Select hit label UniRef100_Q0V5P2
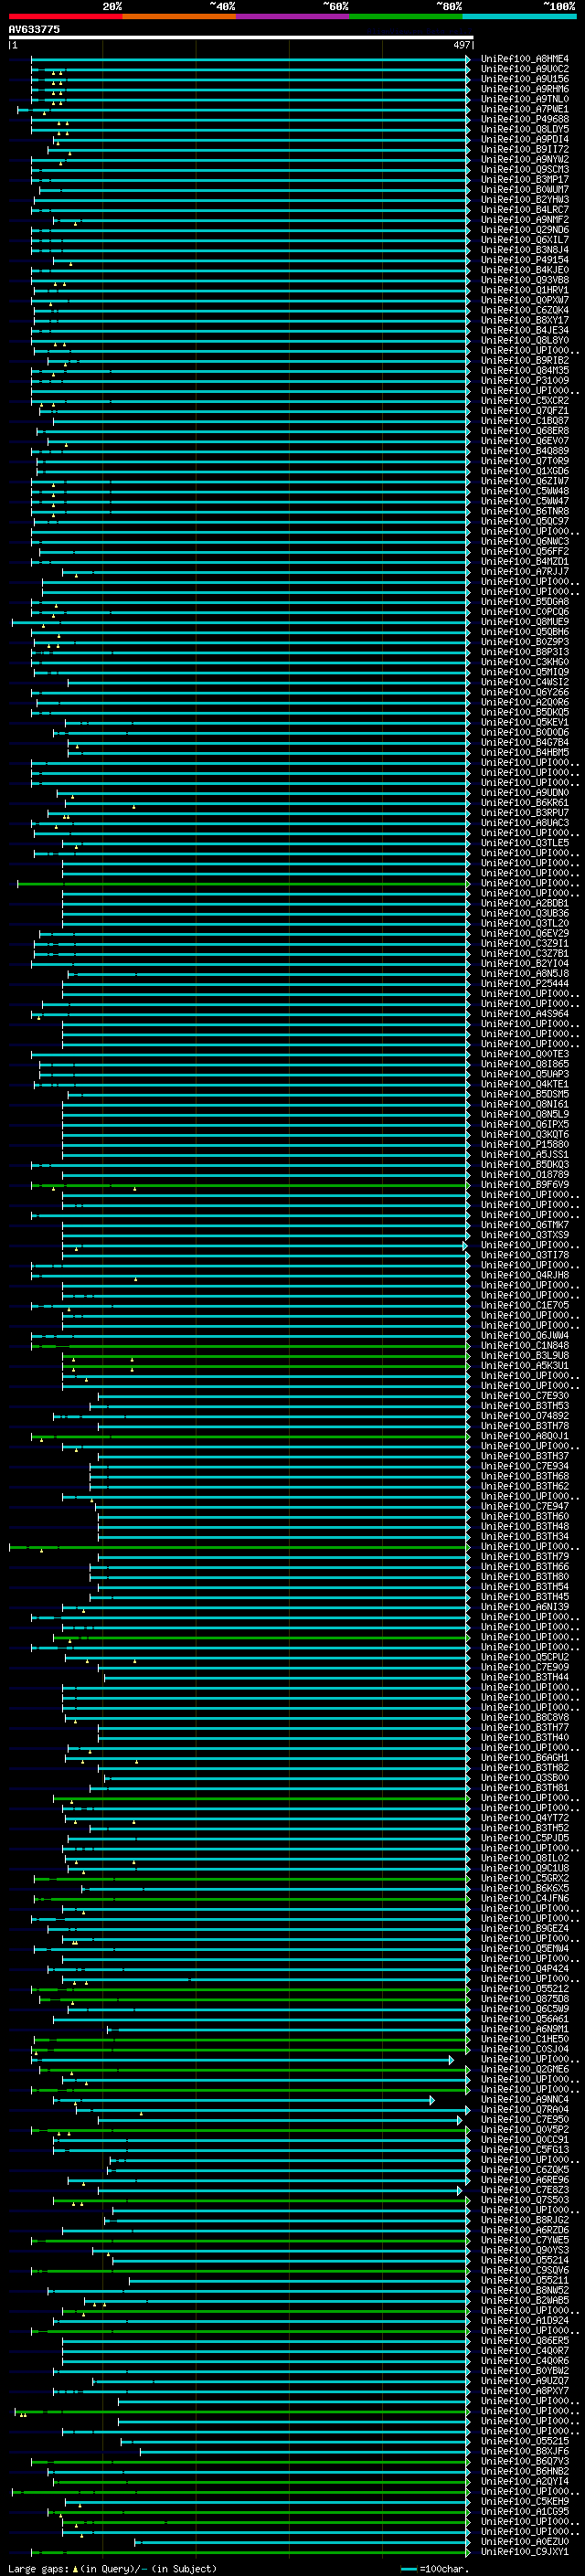Screen dimensions: 585x2576 point(525,2129)
